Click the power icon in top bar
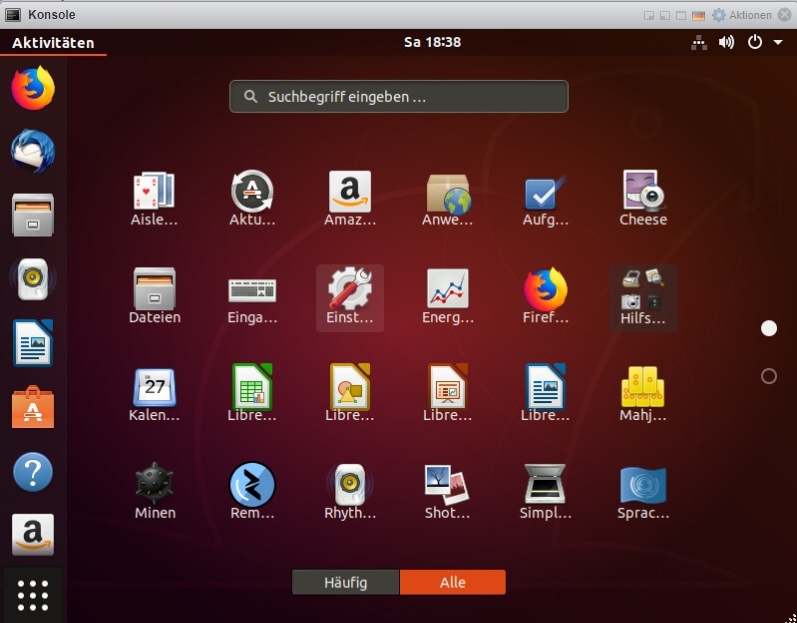Viewport: 797px width, 623px height. pos(755,42)
